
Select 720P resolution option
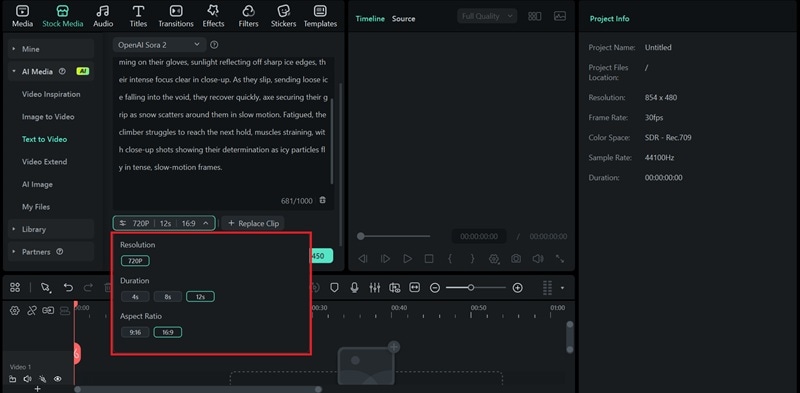pos(135,261)
